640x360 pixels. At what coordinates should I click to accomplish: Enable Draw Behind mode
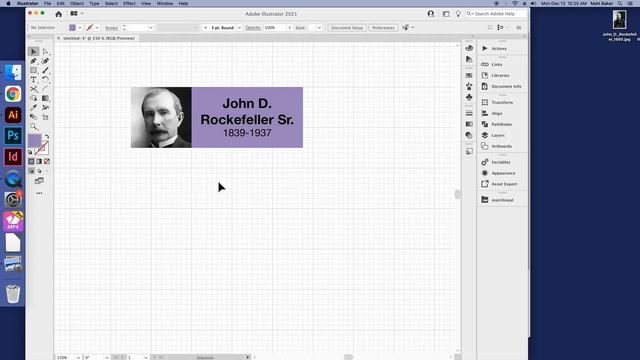pyautogui.click(x=39, y=171)
